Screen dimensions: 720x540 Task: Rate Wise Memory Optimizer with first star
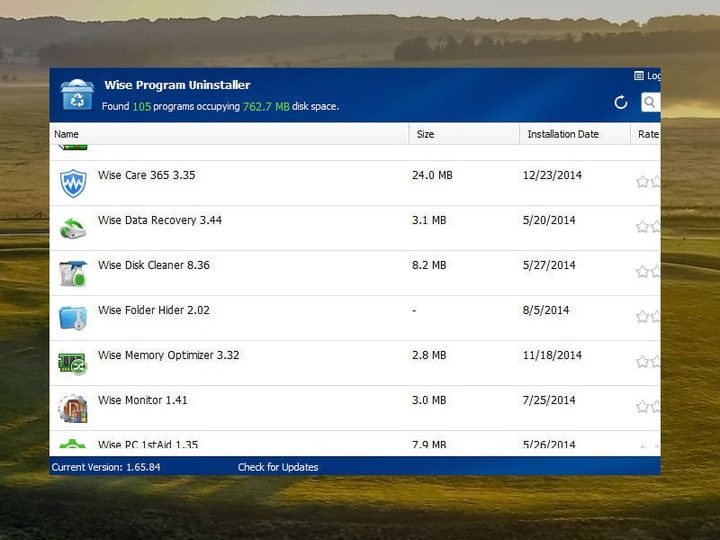(643, 362)
